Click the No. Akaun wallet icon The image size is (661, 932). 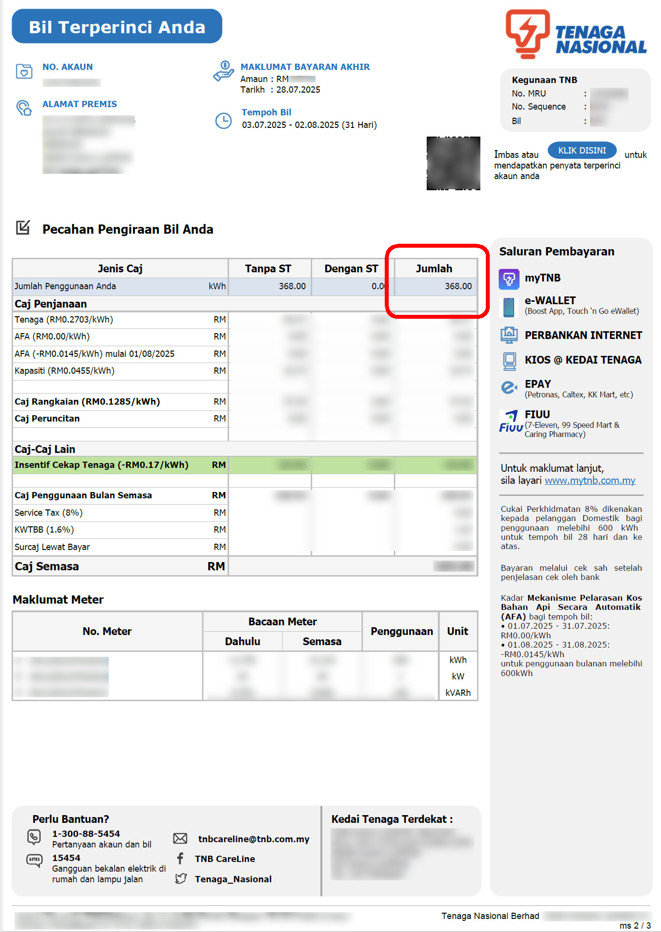pyautogui.click(x=24, y=71)
